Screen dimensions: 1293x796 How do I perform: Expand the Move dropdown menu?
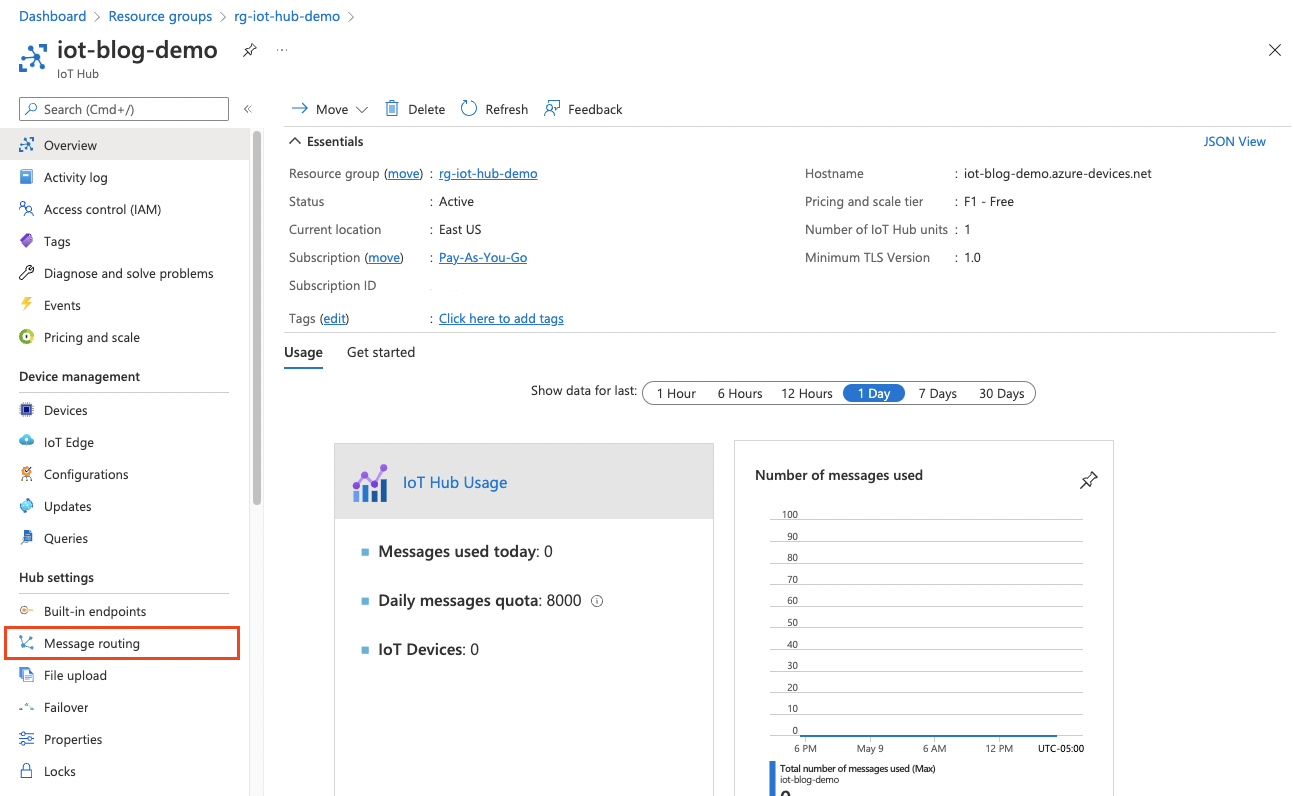pos(361,109)
